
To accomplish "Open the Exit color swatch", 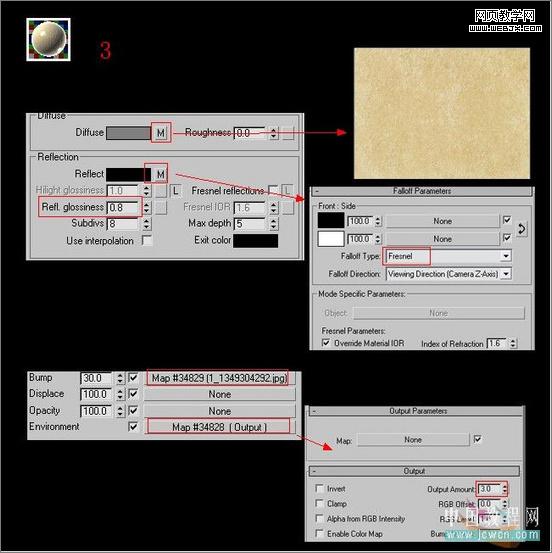I will pyautogui.click(x=255, y=241).
